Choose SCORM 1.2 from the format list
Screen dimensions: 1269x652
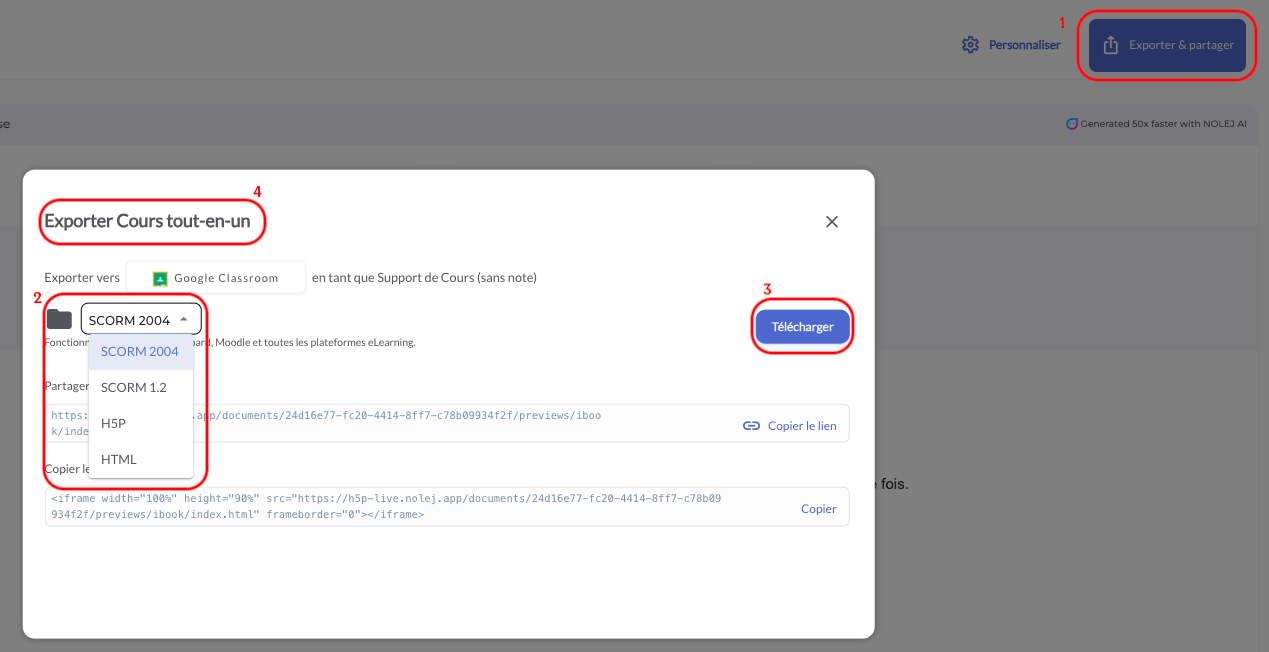tap(134, 388)
